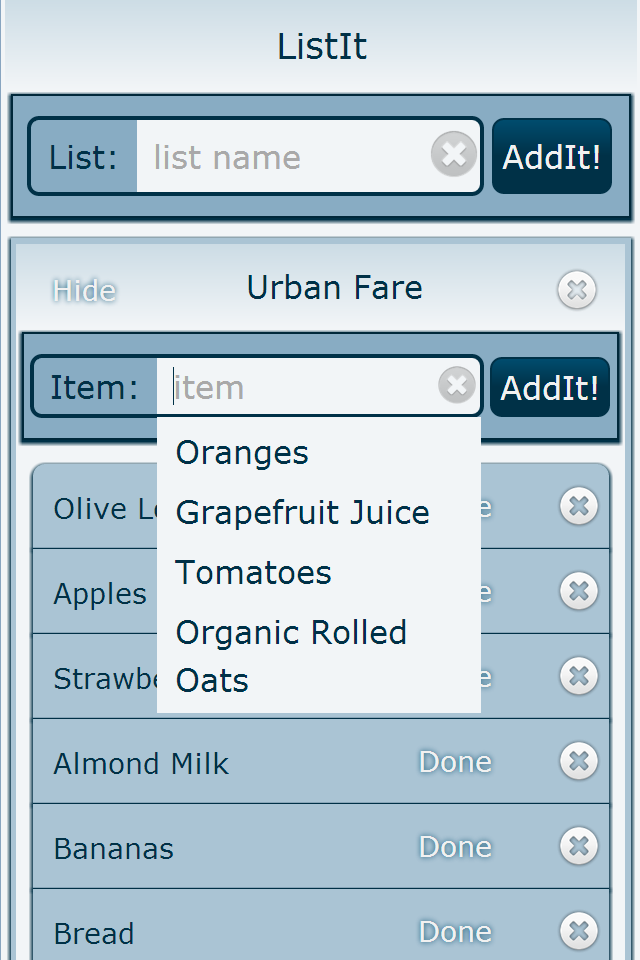Mark Bread as Done

point(455,932)
